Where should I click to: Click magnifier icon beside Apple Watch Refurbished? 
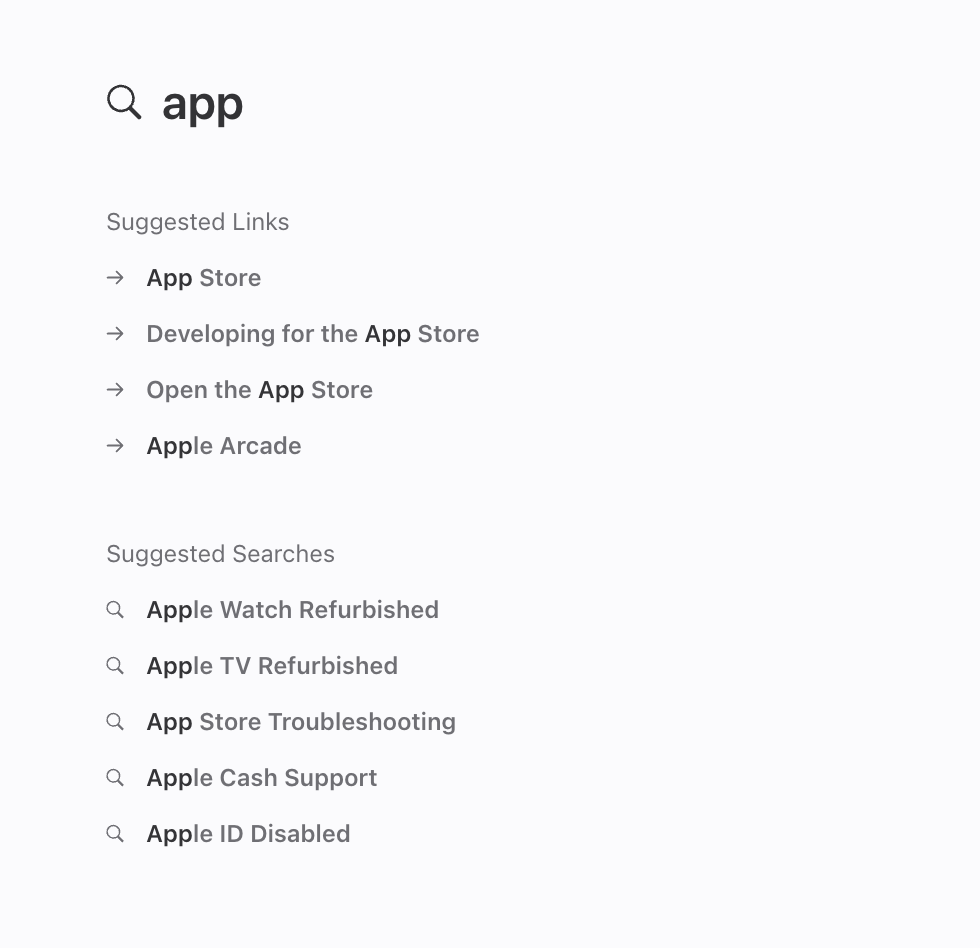click(116, 610)
